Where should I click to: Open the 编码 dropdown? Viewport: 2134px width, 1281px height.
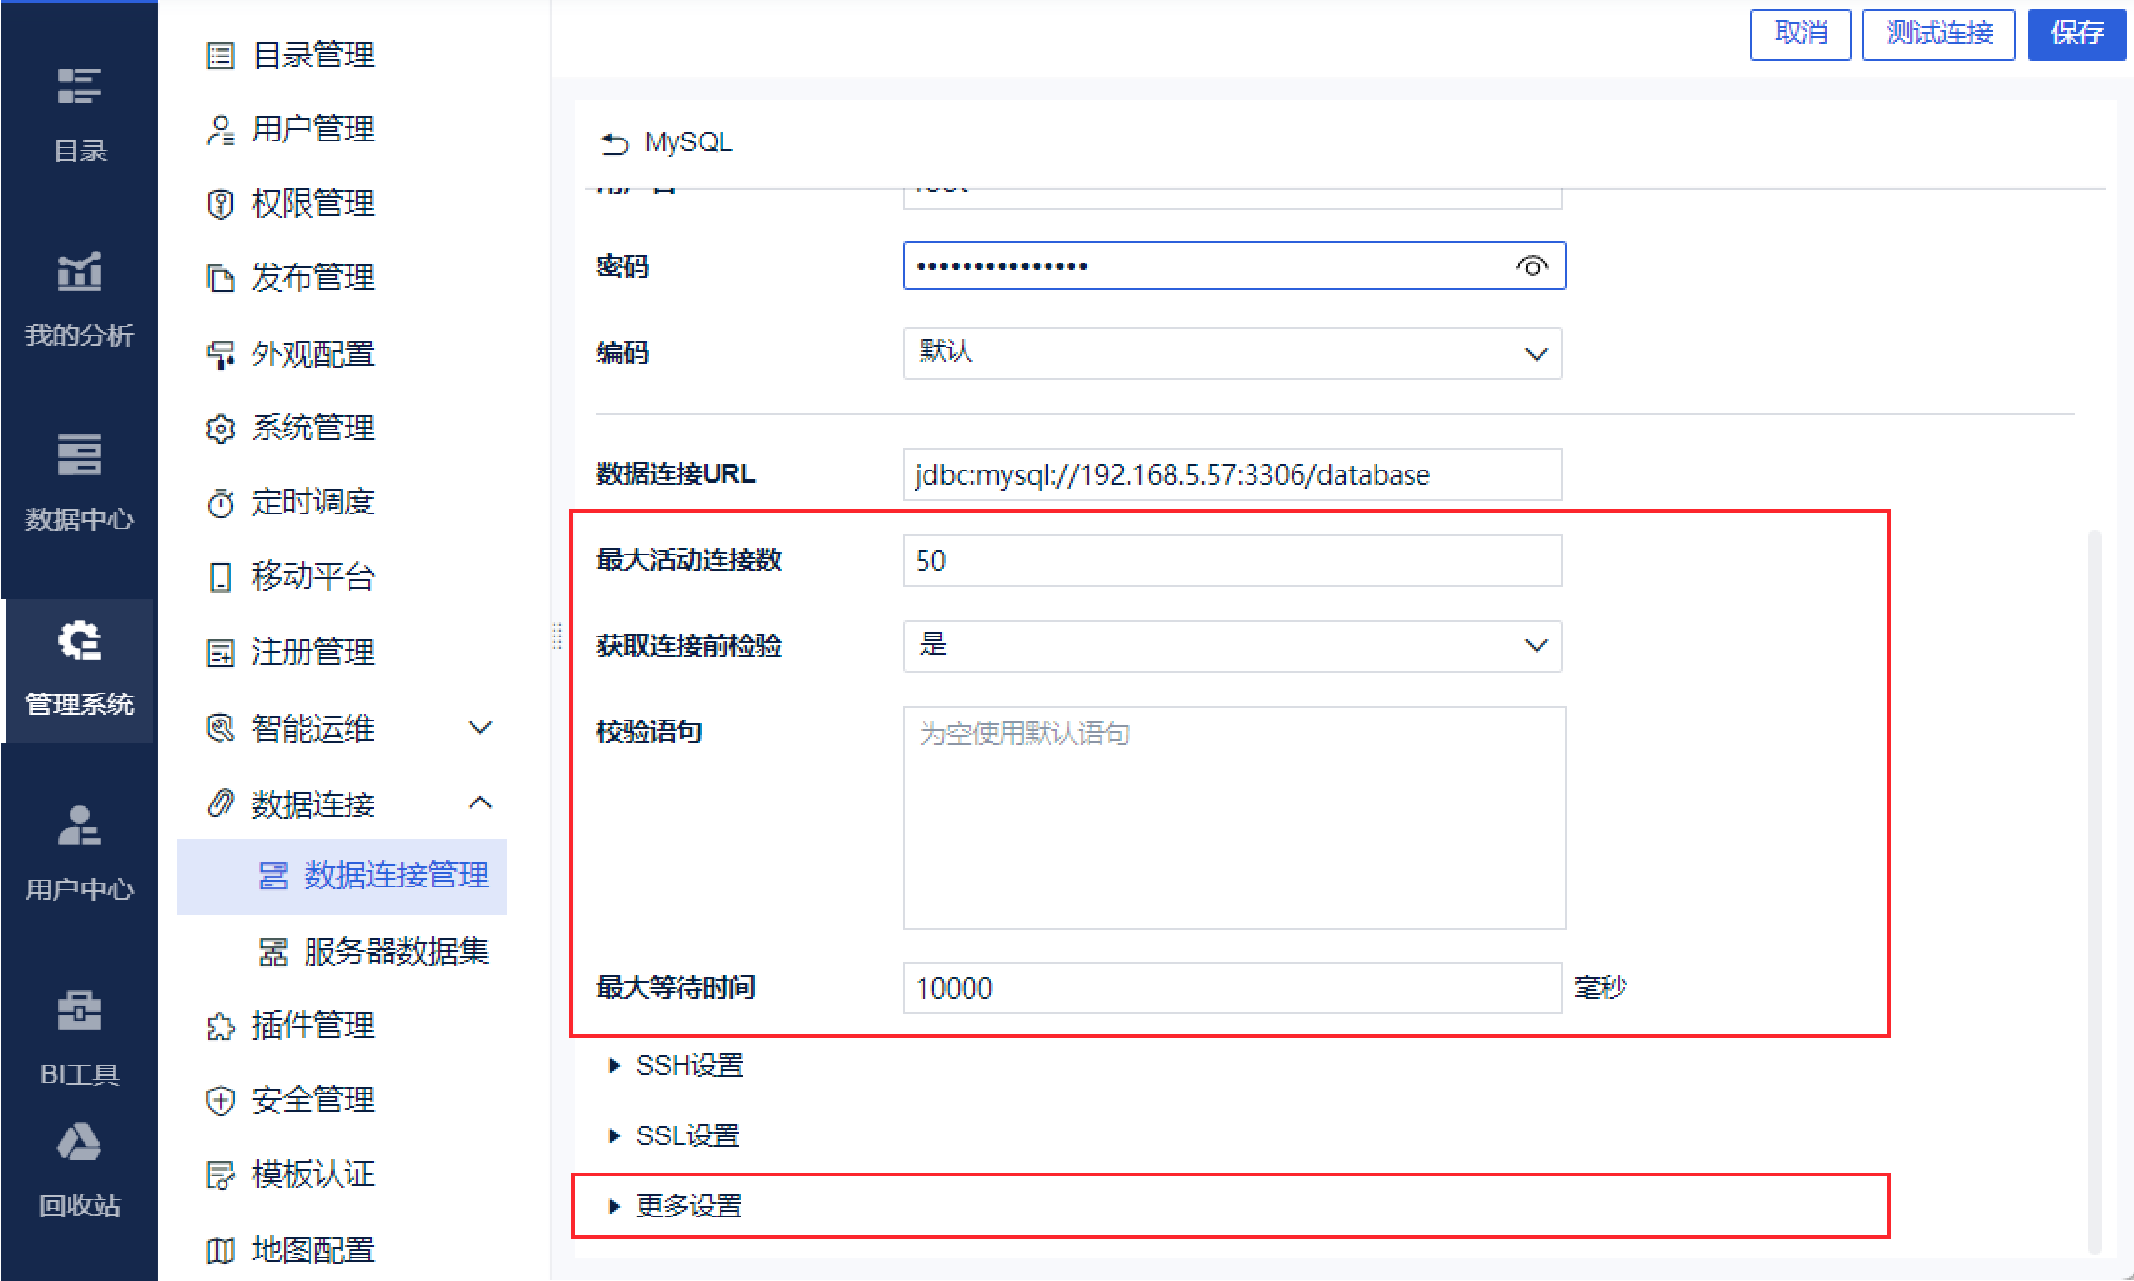[x=1231, y=353]
